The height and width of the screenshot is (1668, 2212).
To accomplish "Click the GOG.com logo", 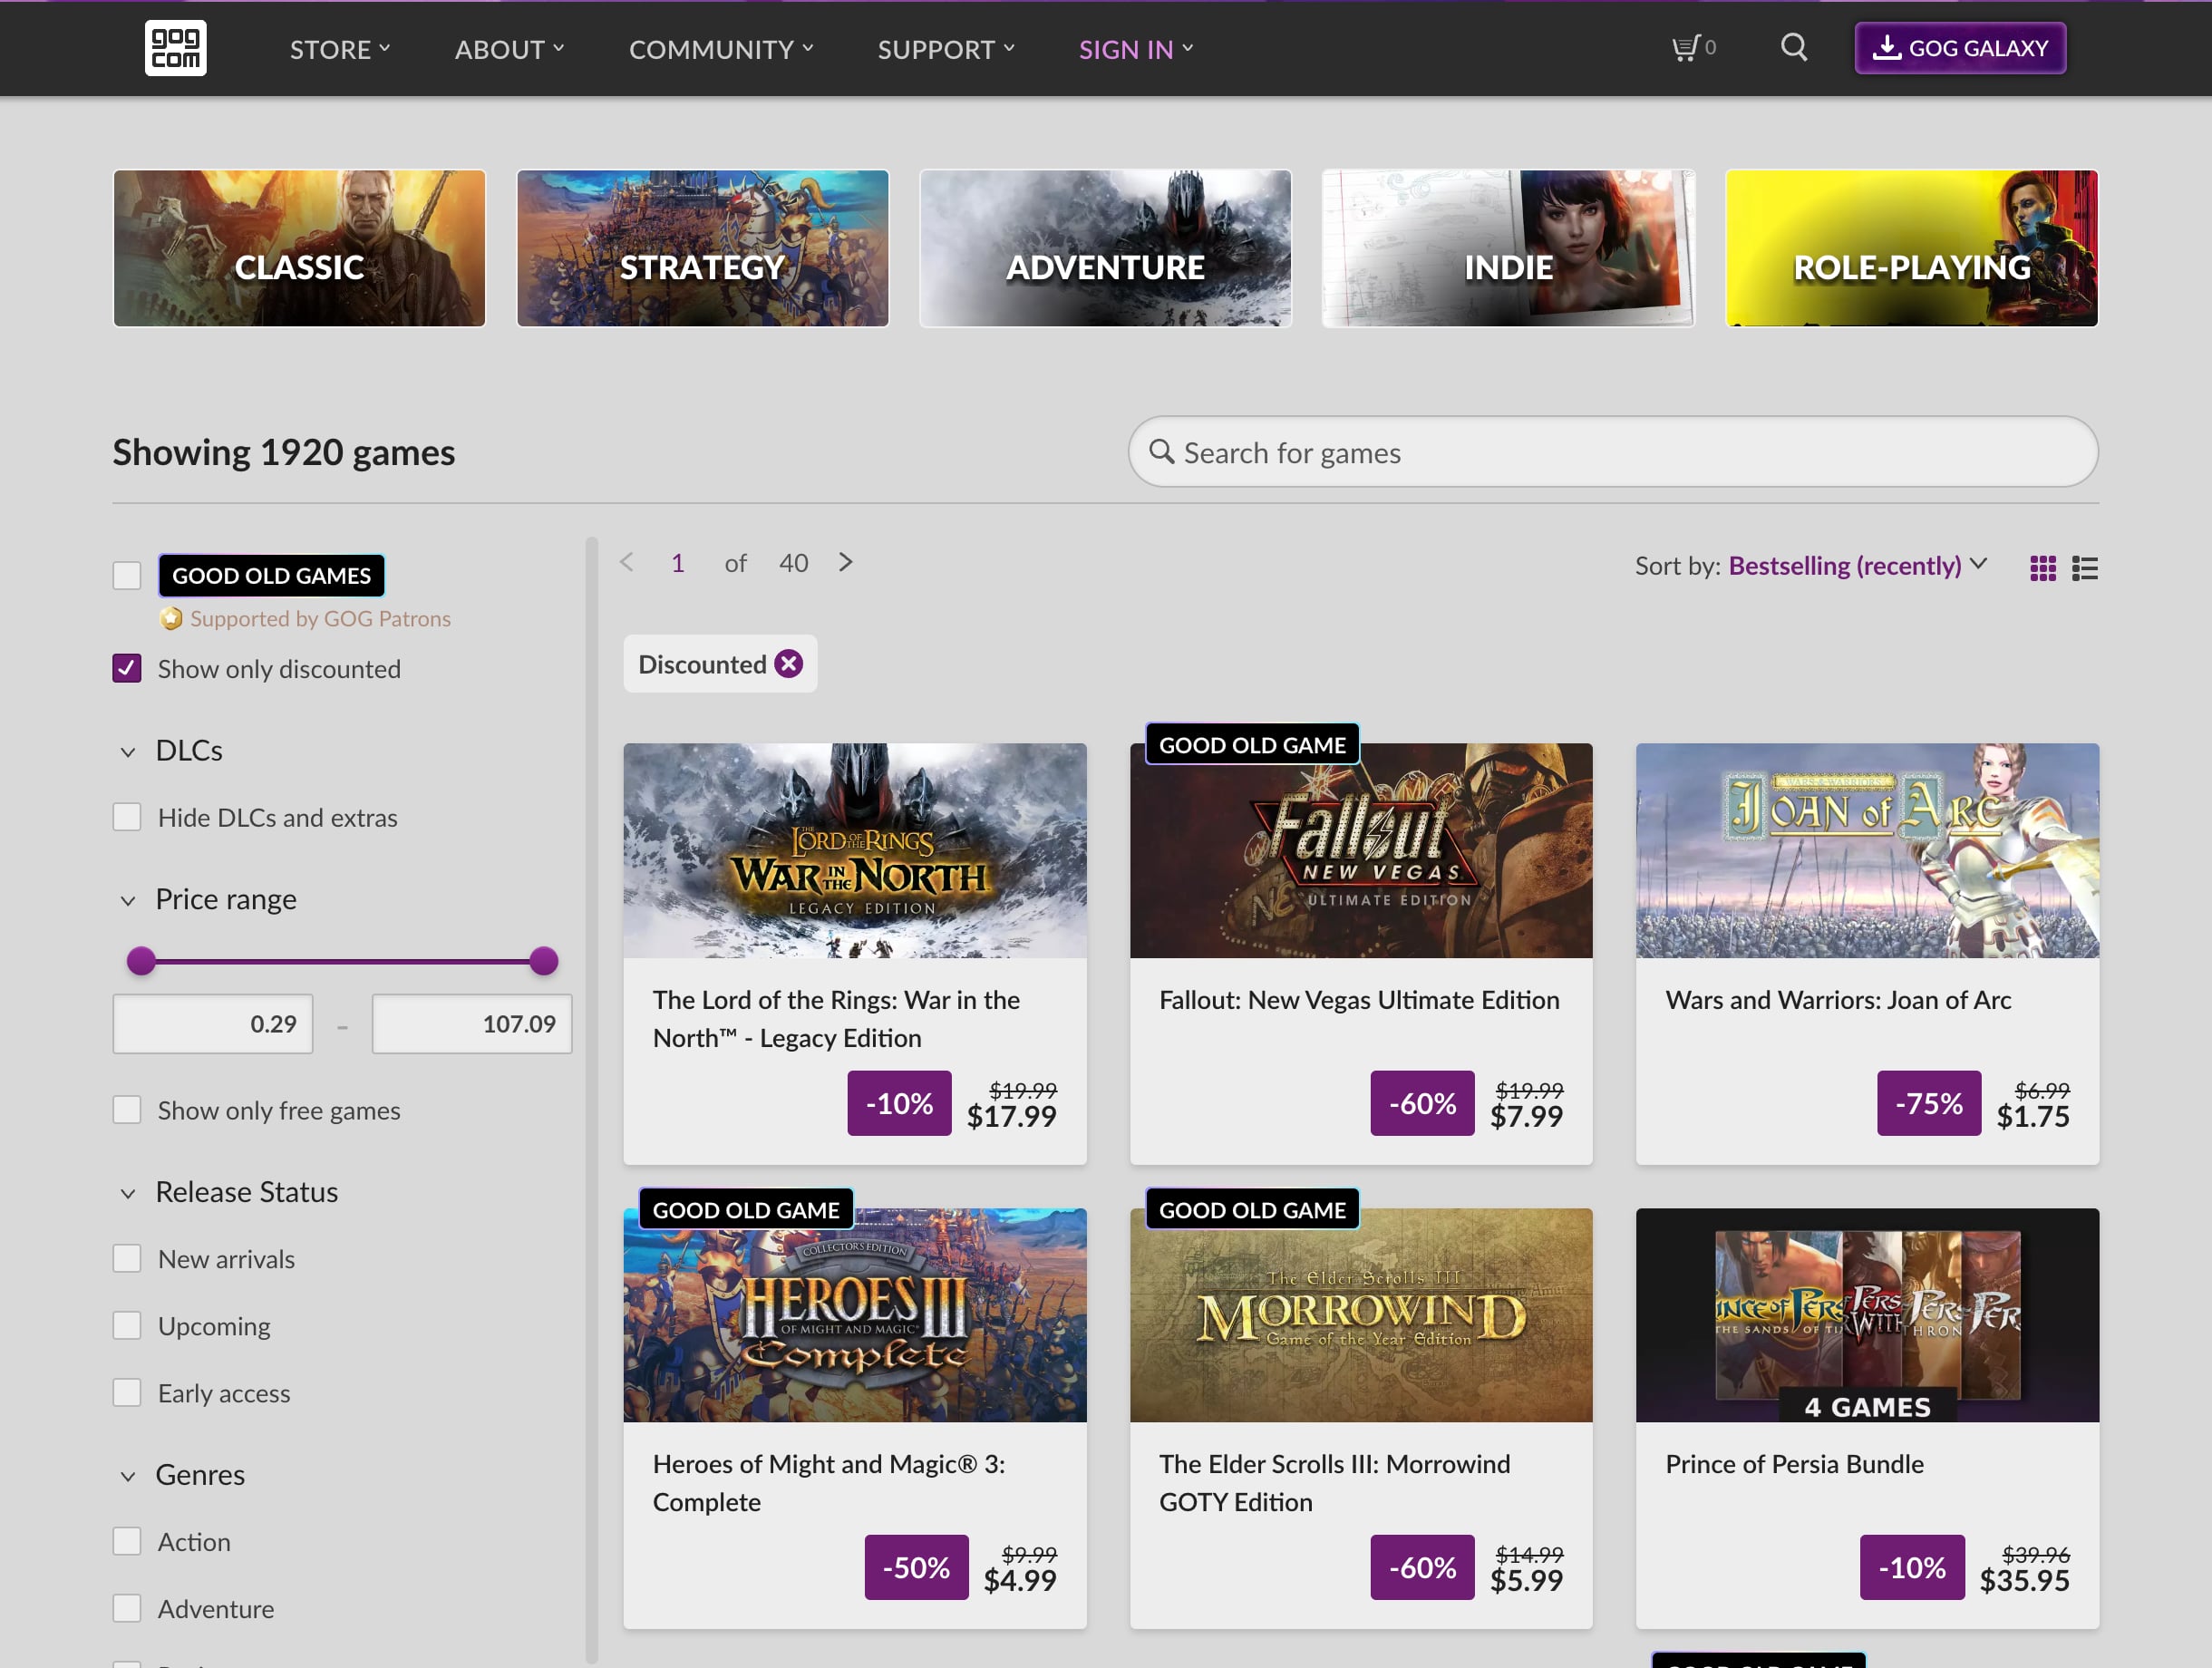I will click(x=175, y=48).
